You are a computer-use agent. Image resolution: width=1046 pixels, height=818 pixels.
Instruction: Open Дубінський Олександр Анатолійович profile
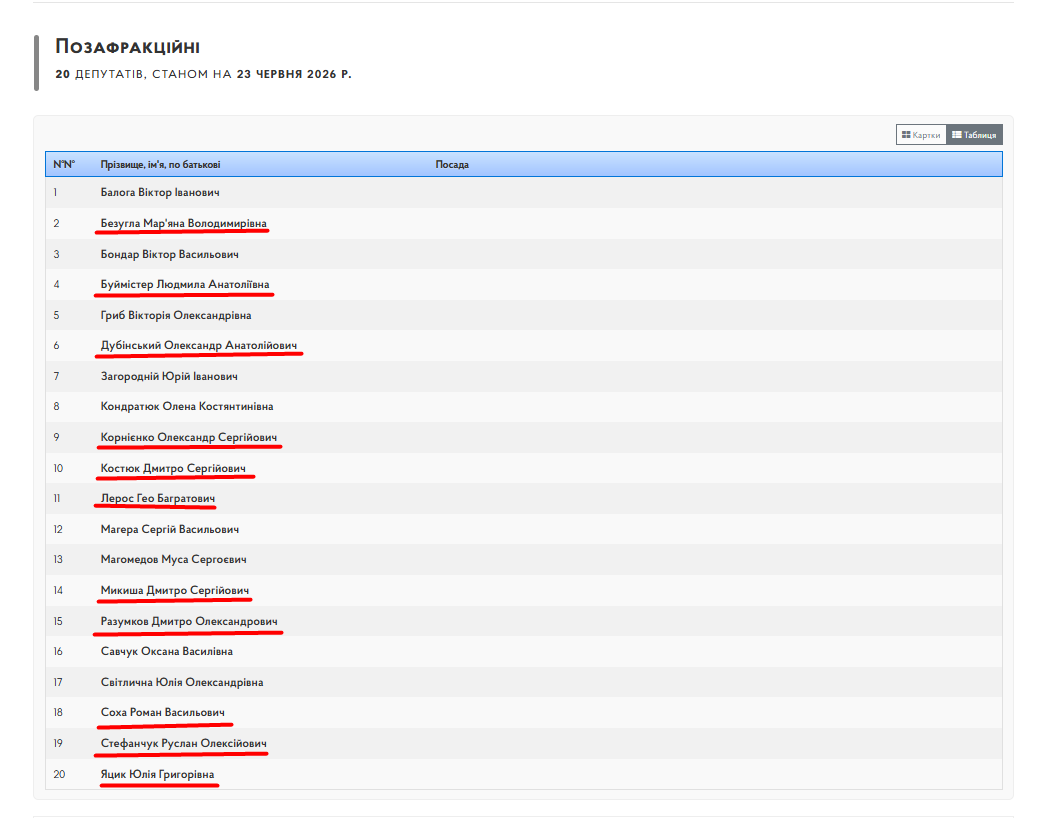[x=199, y=345]
